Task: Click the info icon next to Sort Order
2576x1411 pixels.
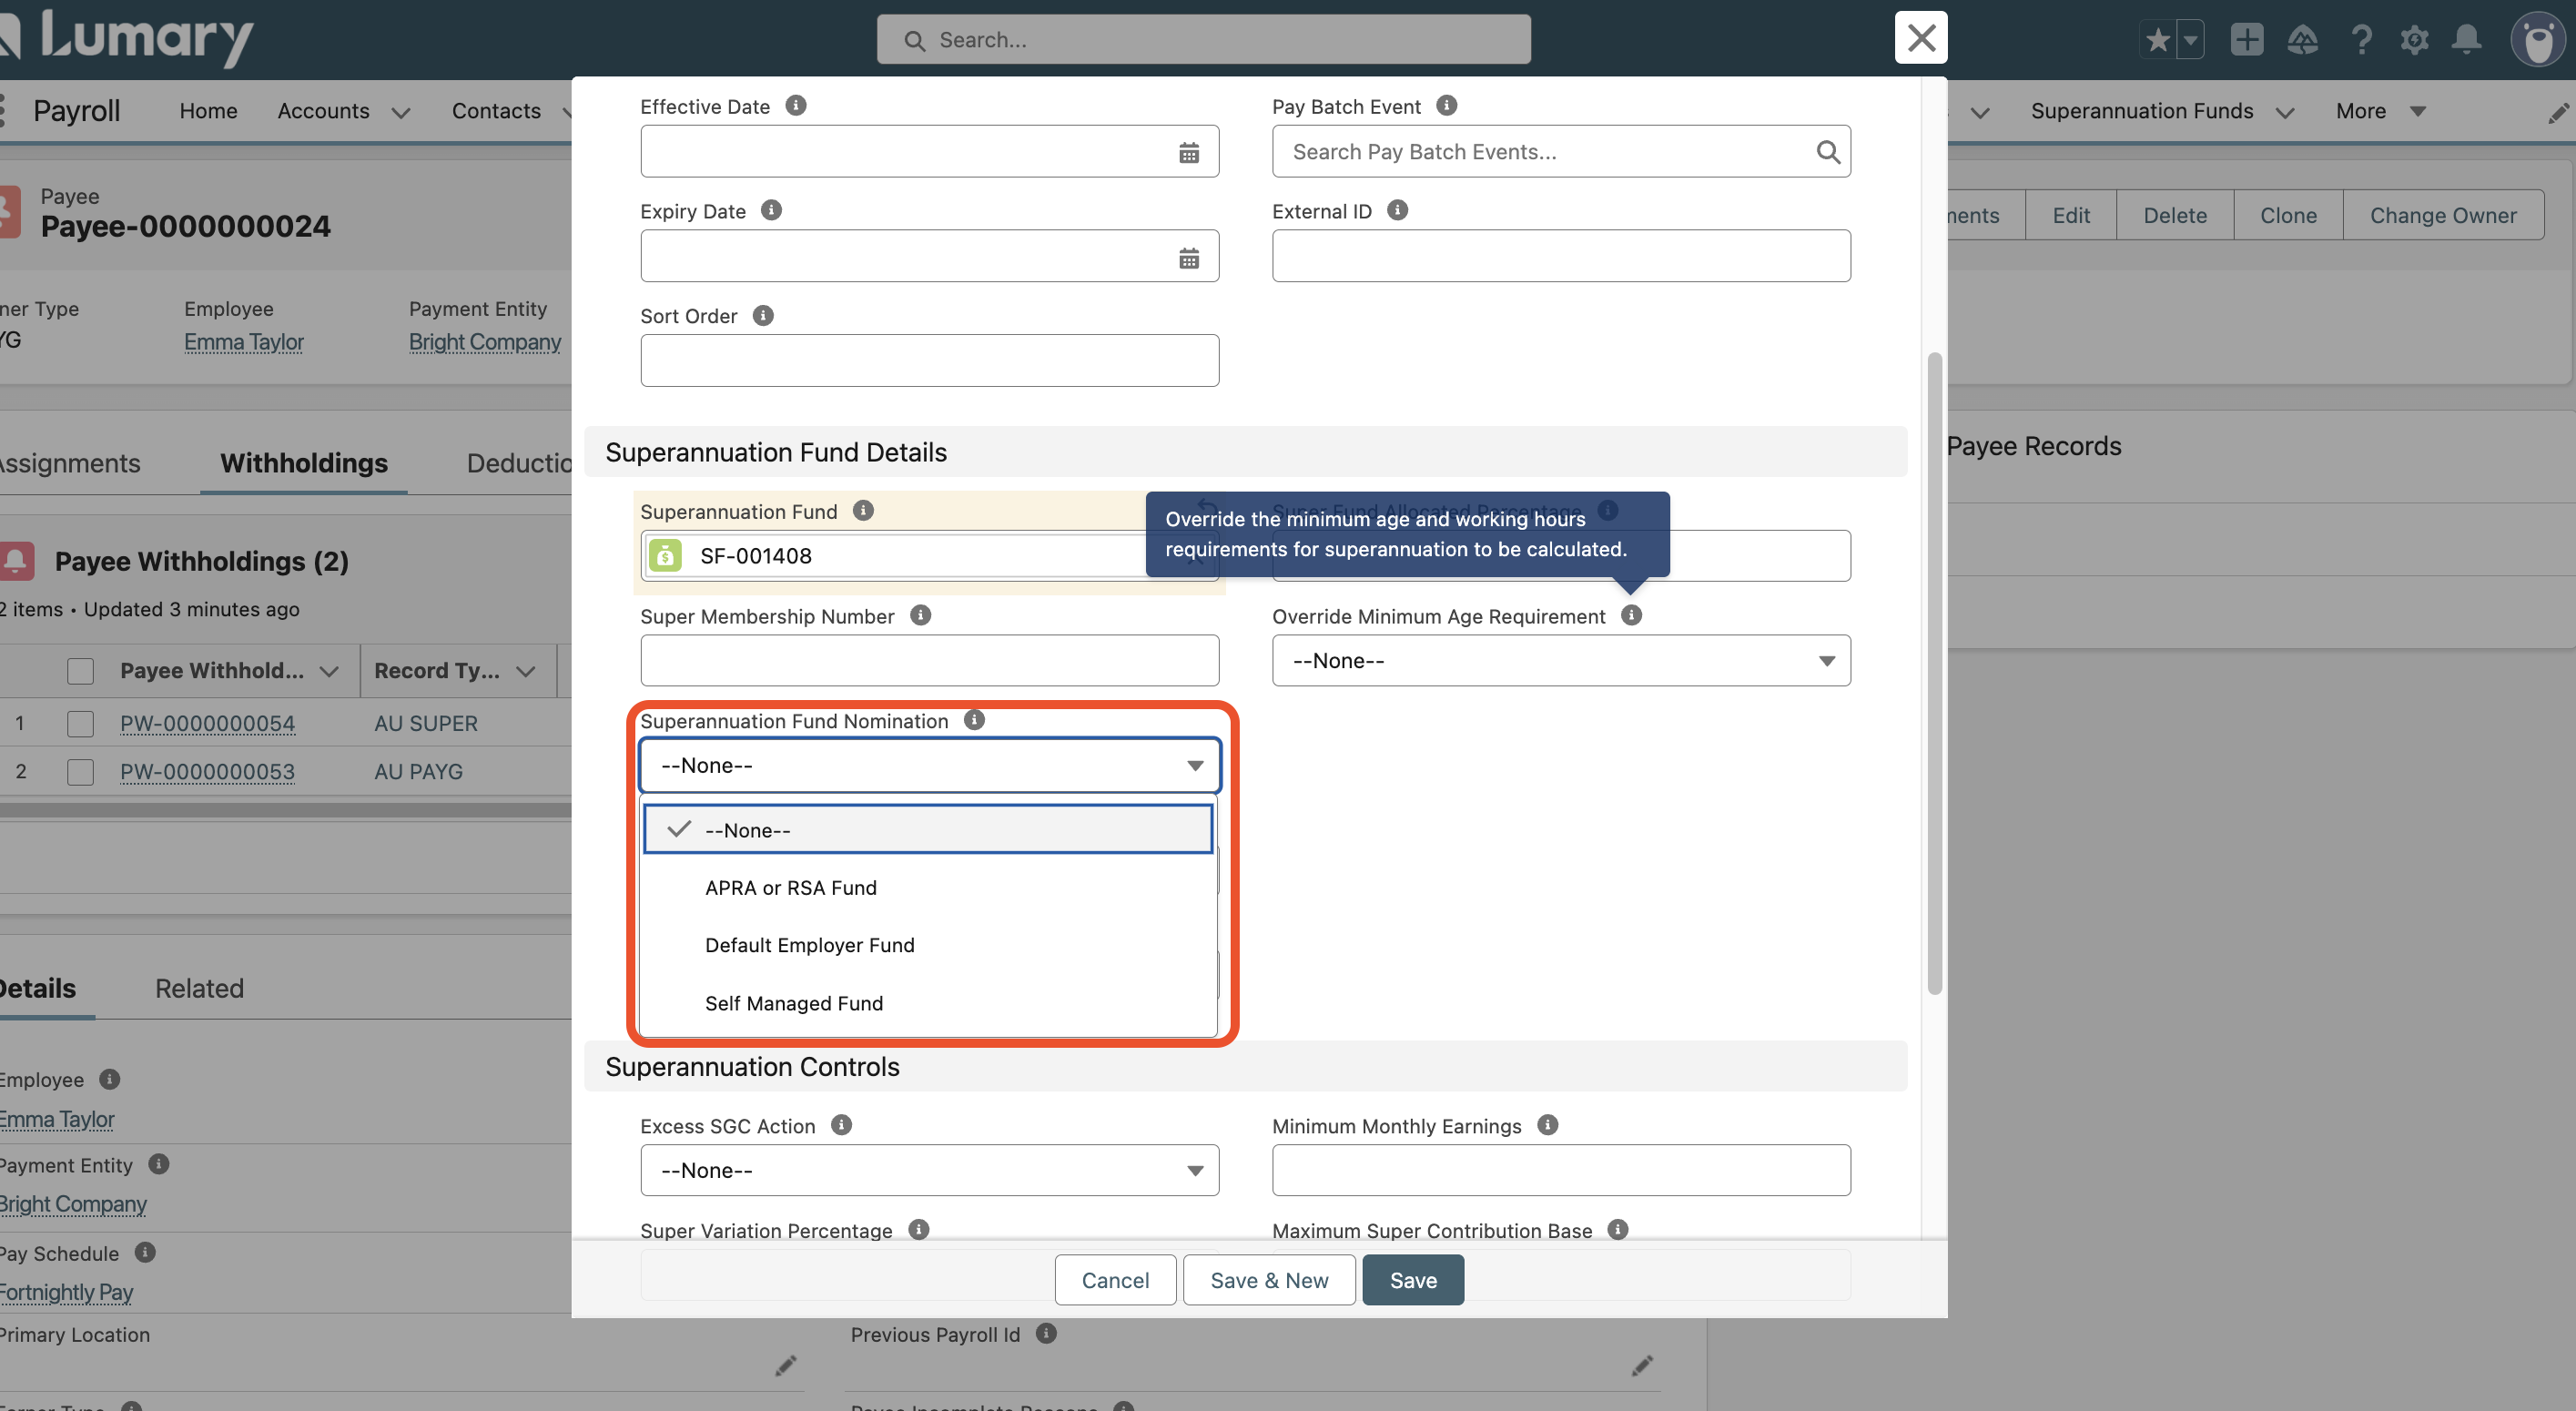Action: coord(763,315)
